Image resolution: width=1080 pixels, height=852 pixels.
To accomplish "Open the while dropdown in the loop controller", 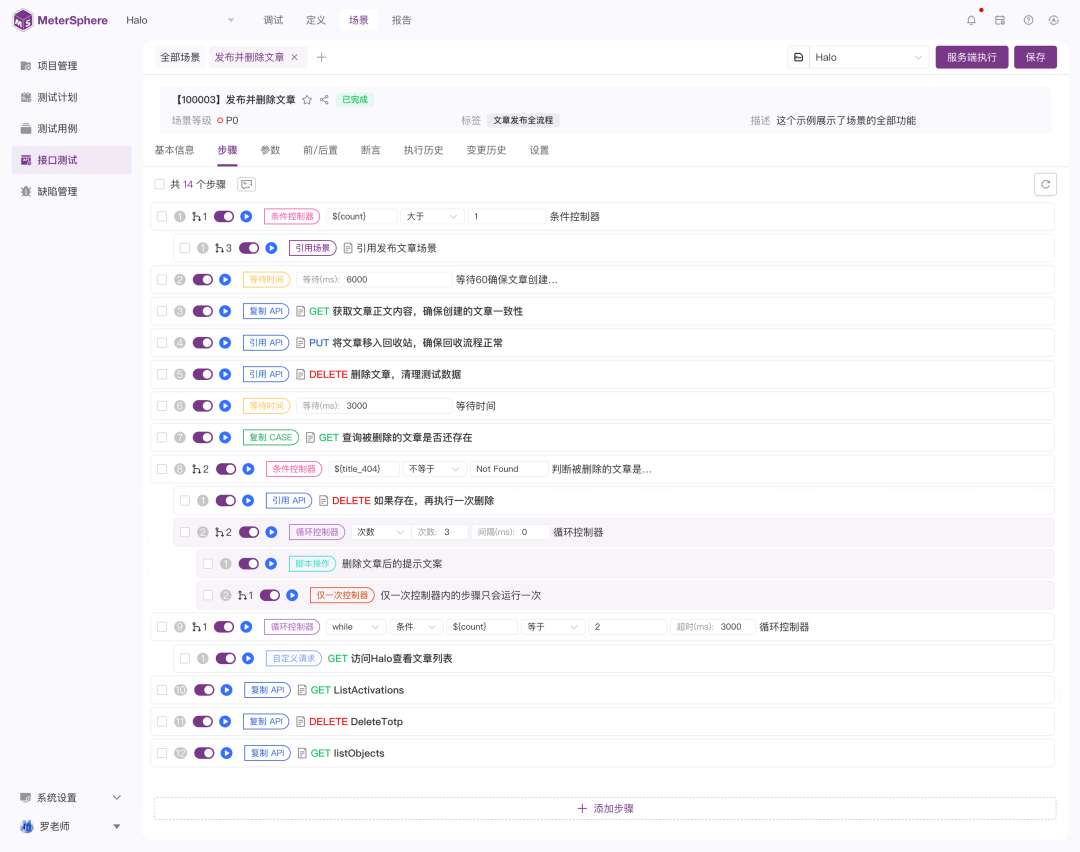I will pyautogui.click(x=355, y=626).
